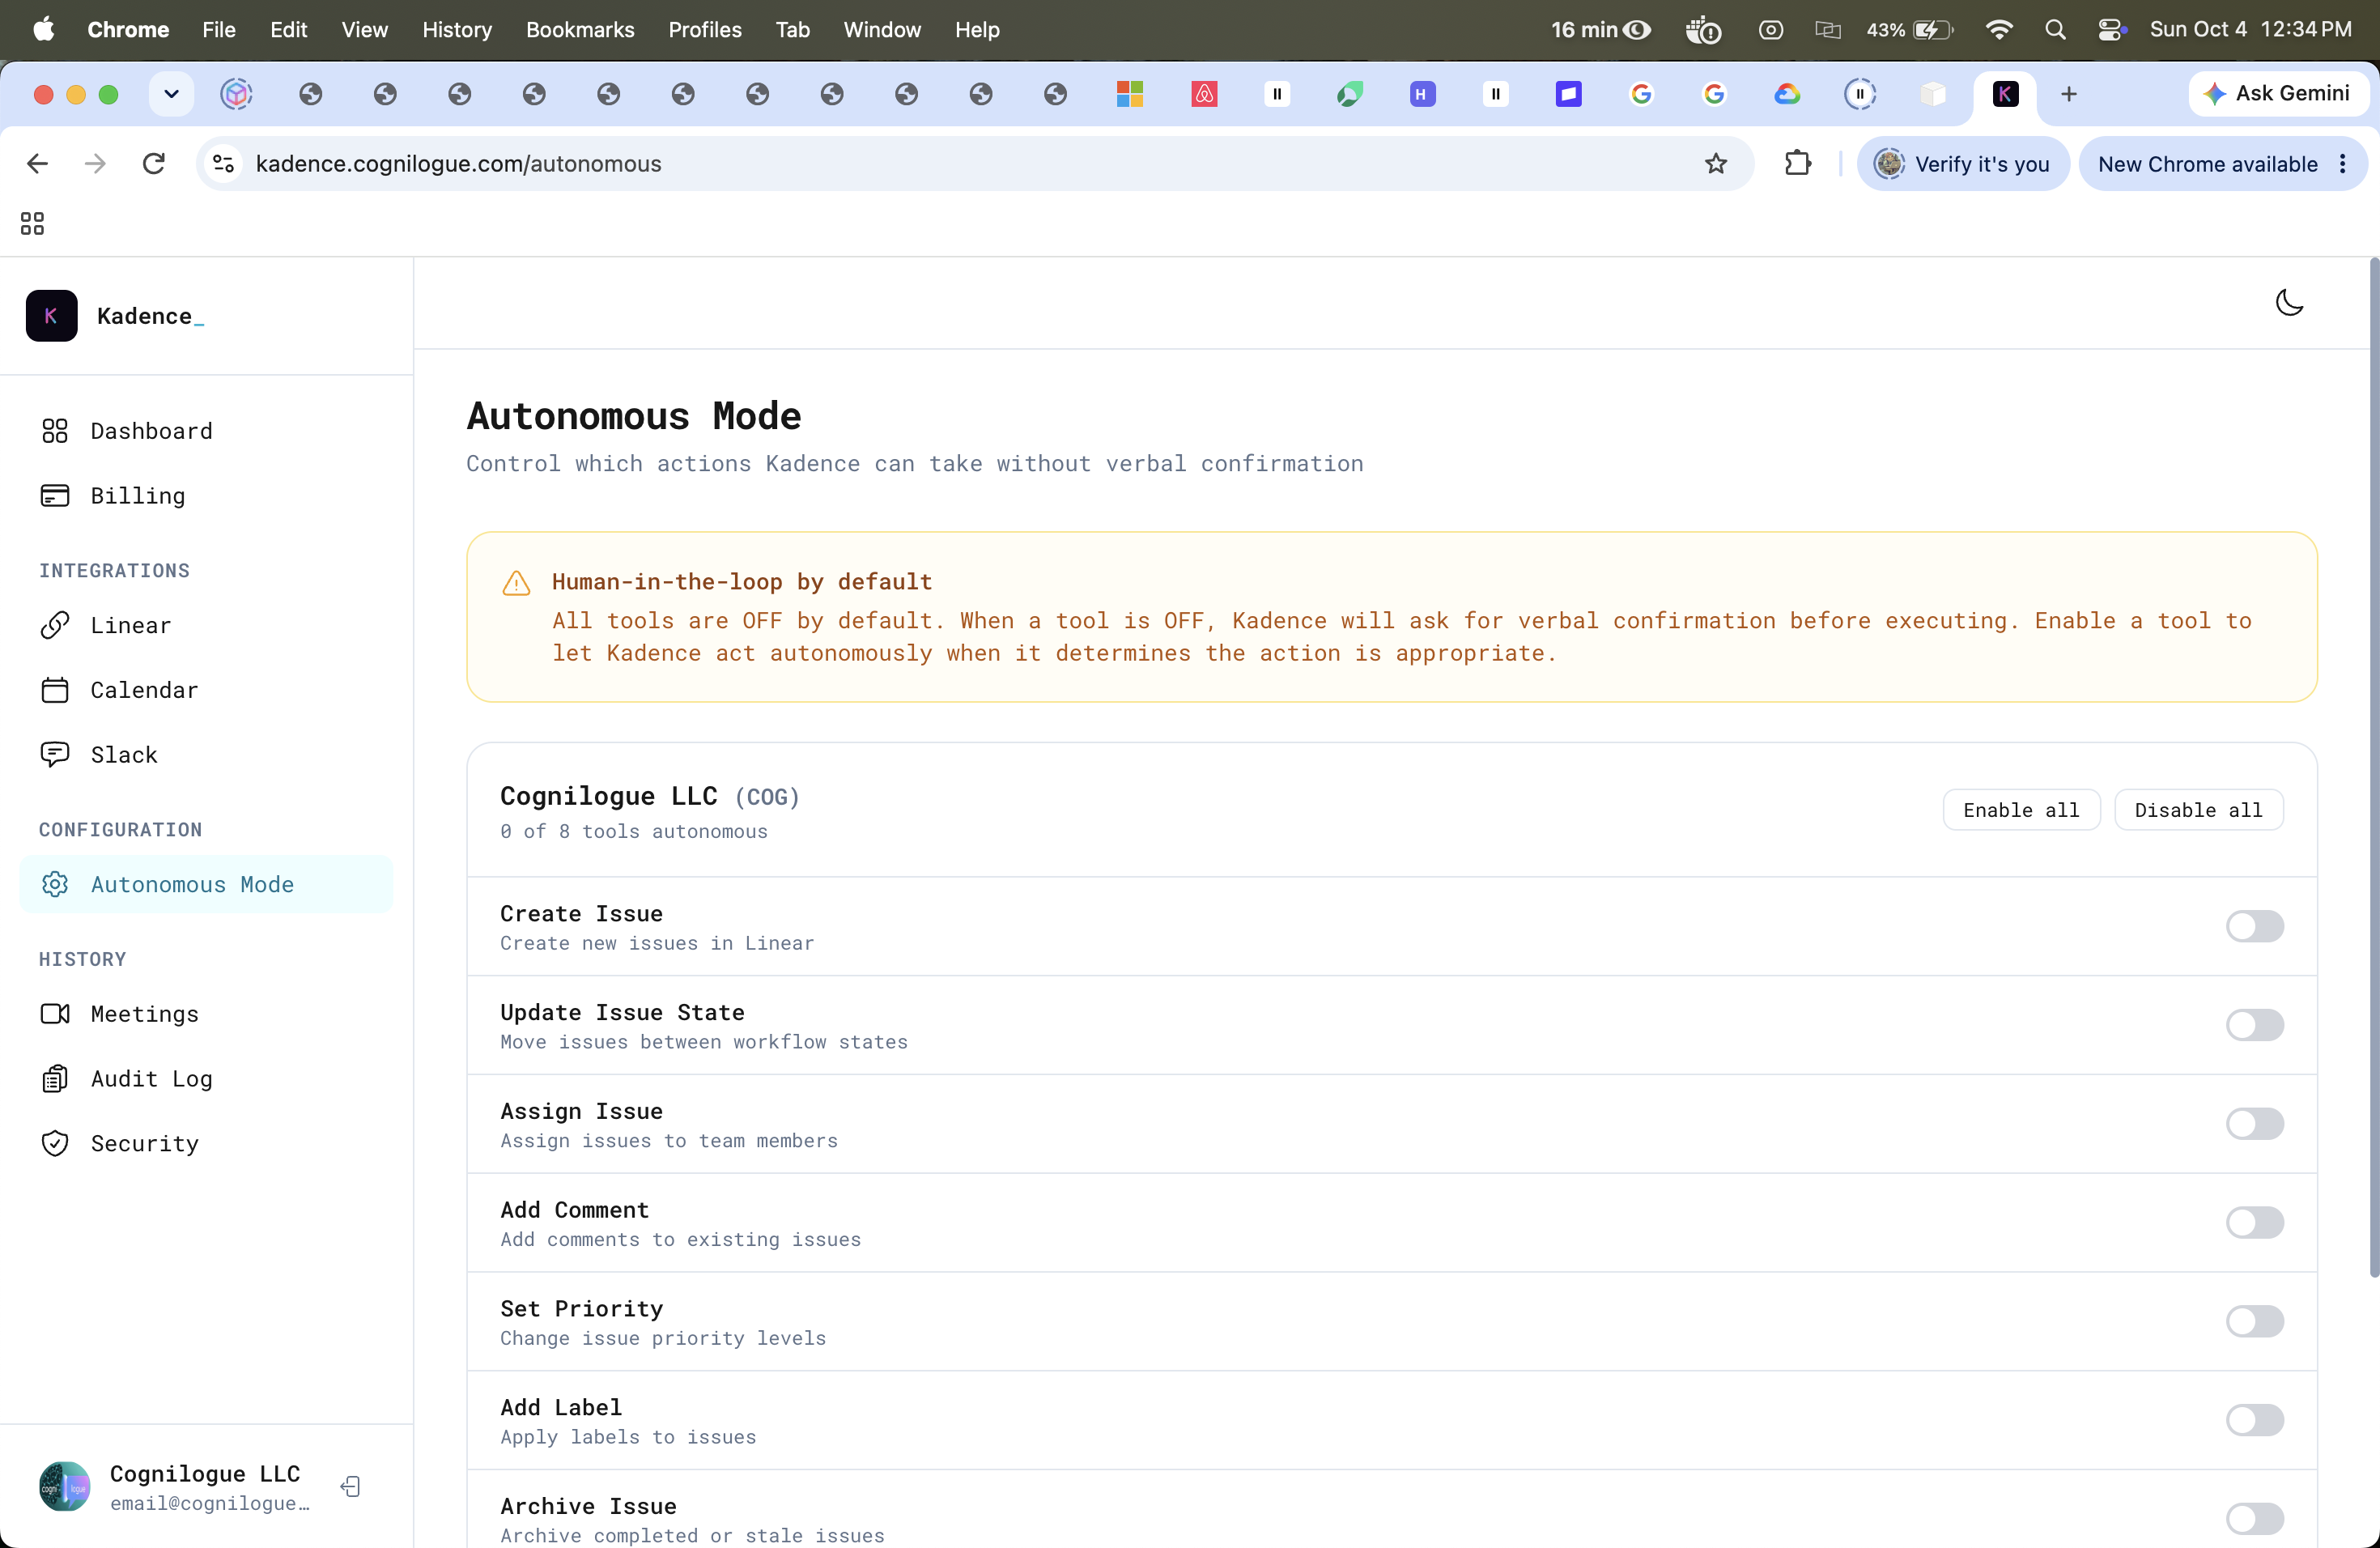The image size is (2380, 1548).
Task: Click the Enable all button
Action: pos(2021,810)
